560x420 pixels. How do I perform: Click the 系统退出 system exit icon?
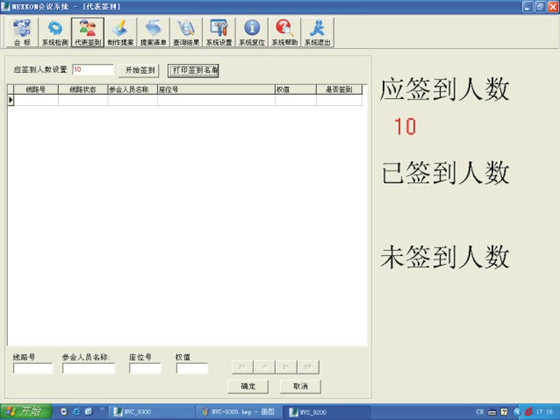click(x=318, y=32)
